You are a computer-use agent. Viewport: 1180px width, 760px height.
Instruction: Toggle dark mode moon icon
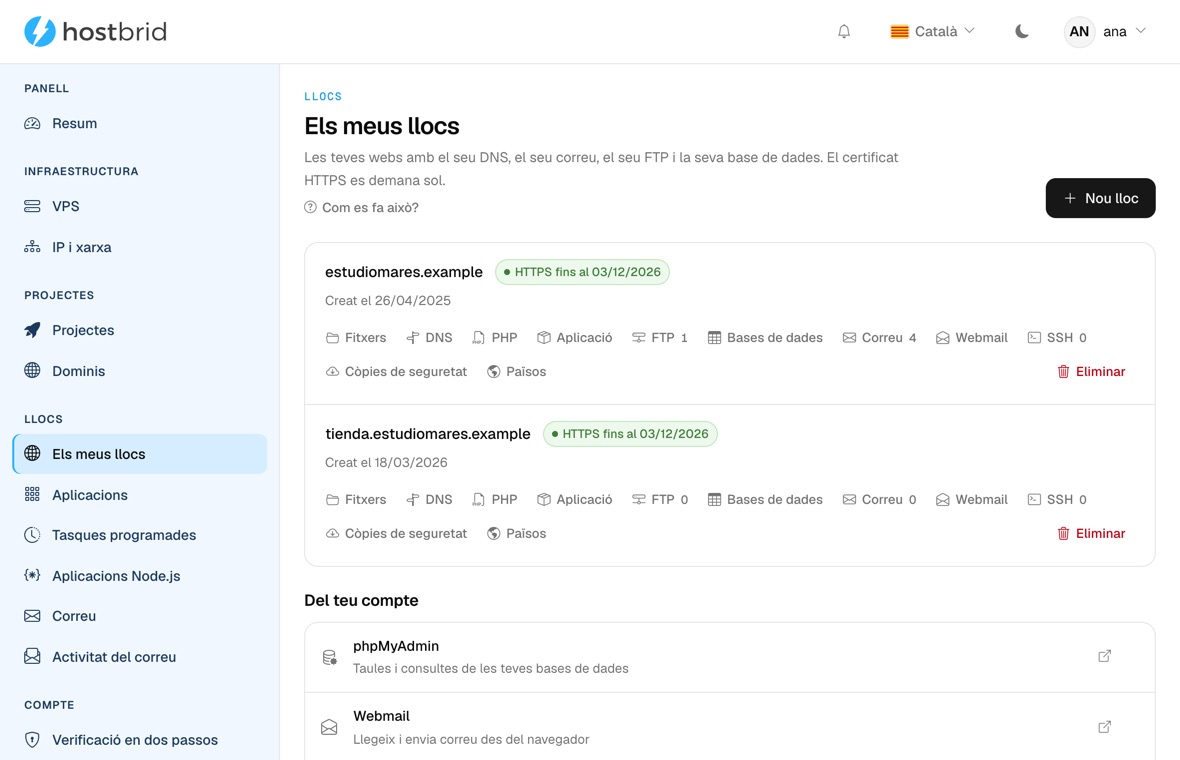click(1021, 32)
